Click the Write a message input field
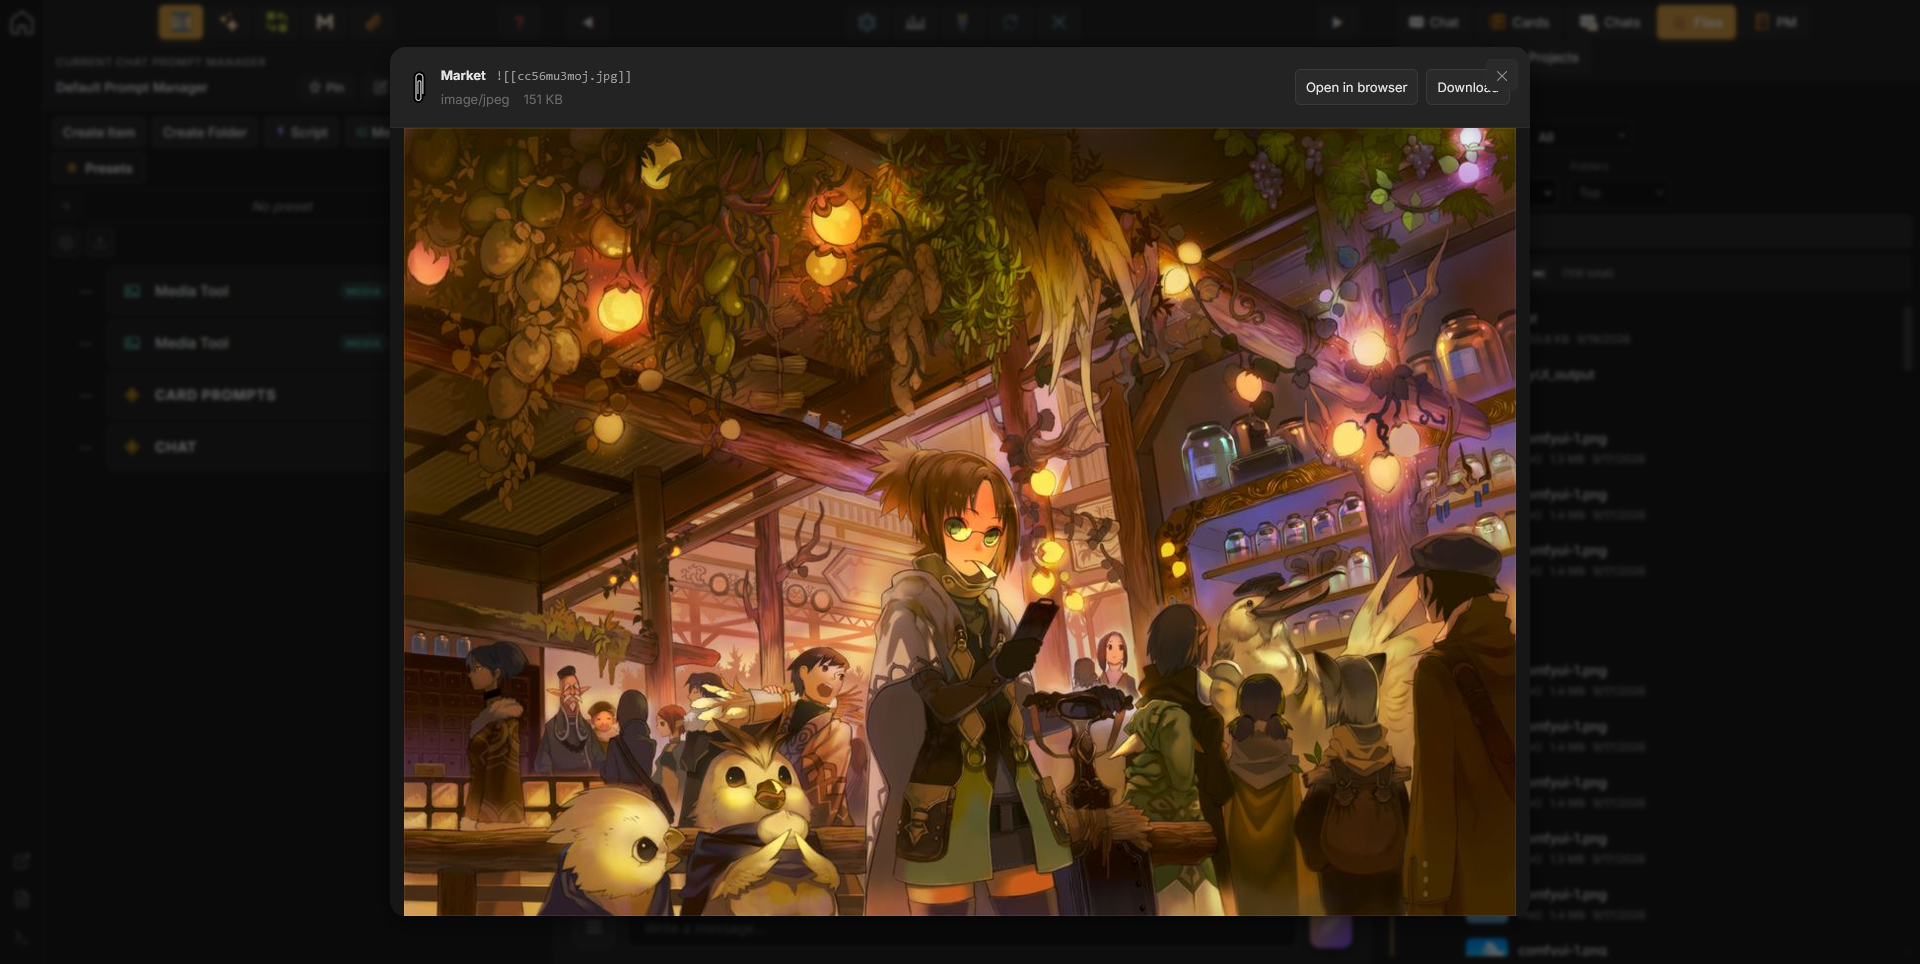1920x964 pixels. click(960, 929)
